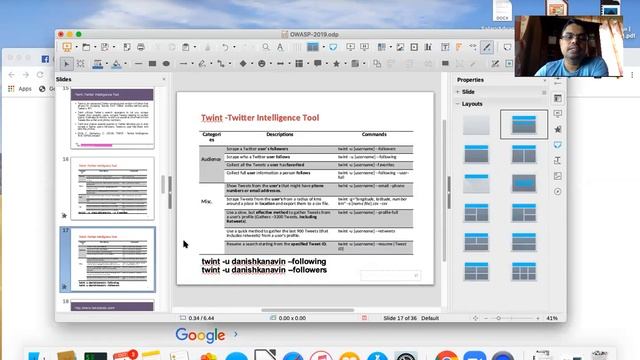Viewport: 640px width, 360px height.
Task: Click the Insert Table icon
Action: tap(382, 47)
